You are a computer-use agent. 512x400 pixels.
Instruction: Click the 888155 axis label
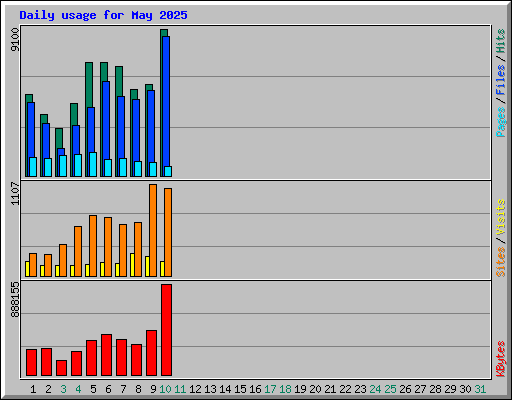pos(15,299)
